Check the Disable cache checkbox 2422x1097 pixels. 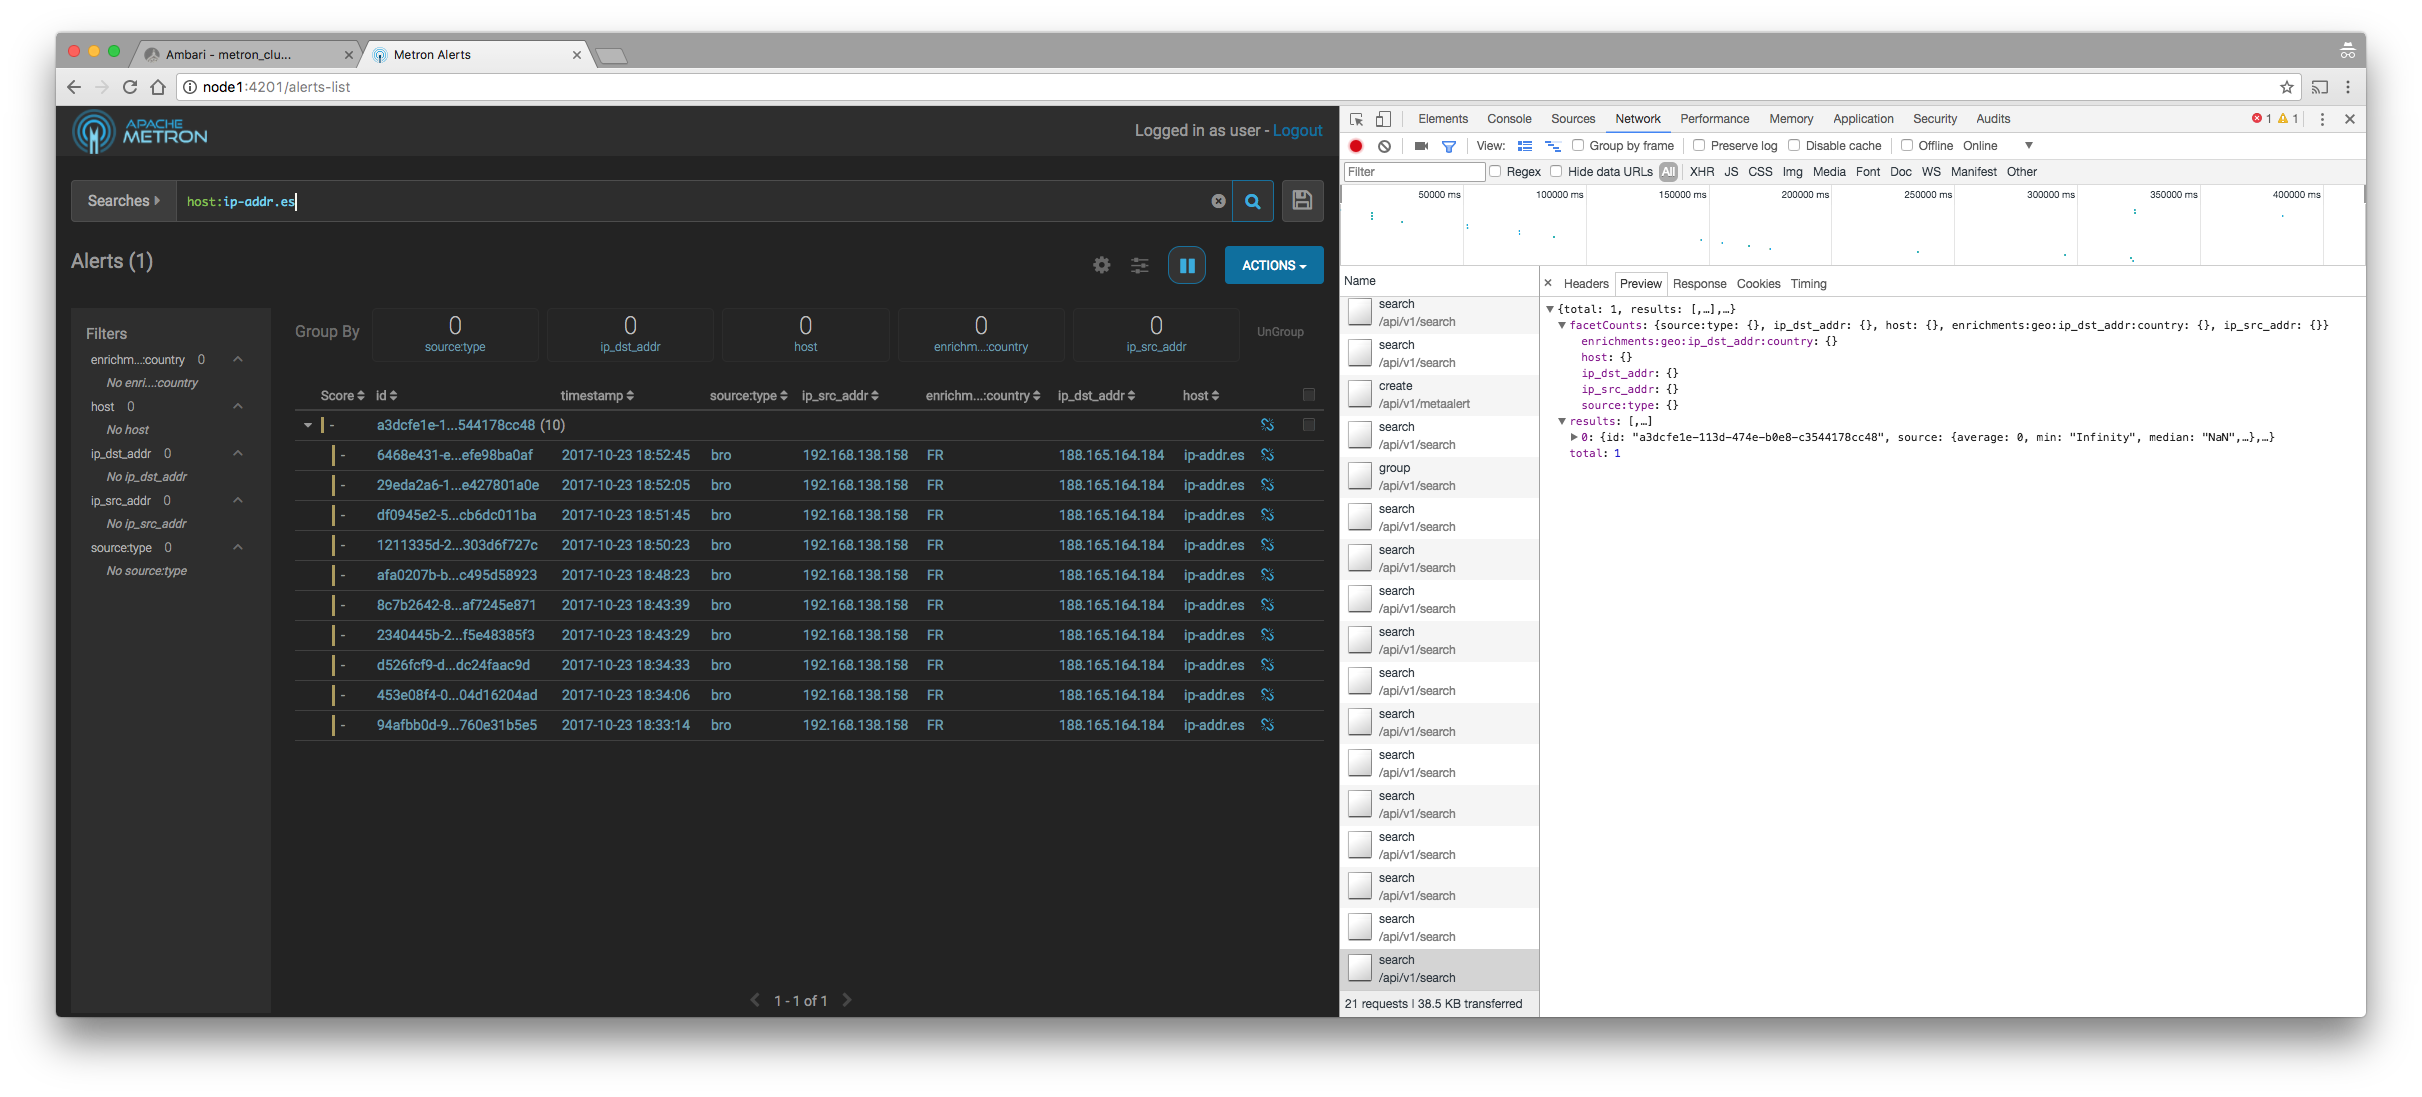coord(1794,146)
